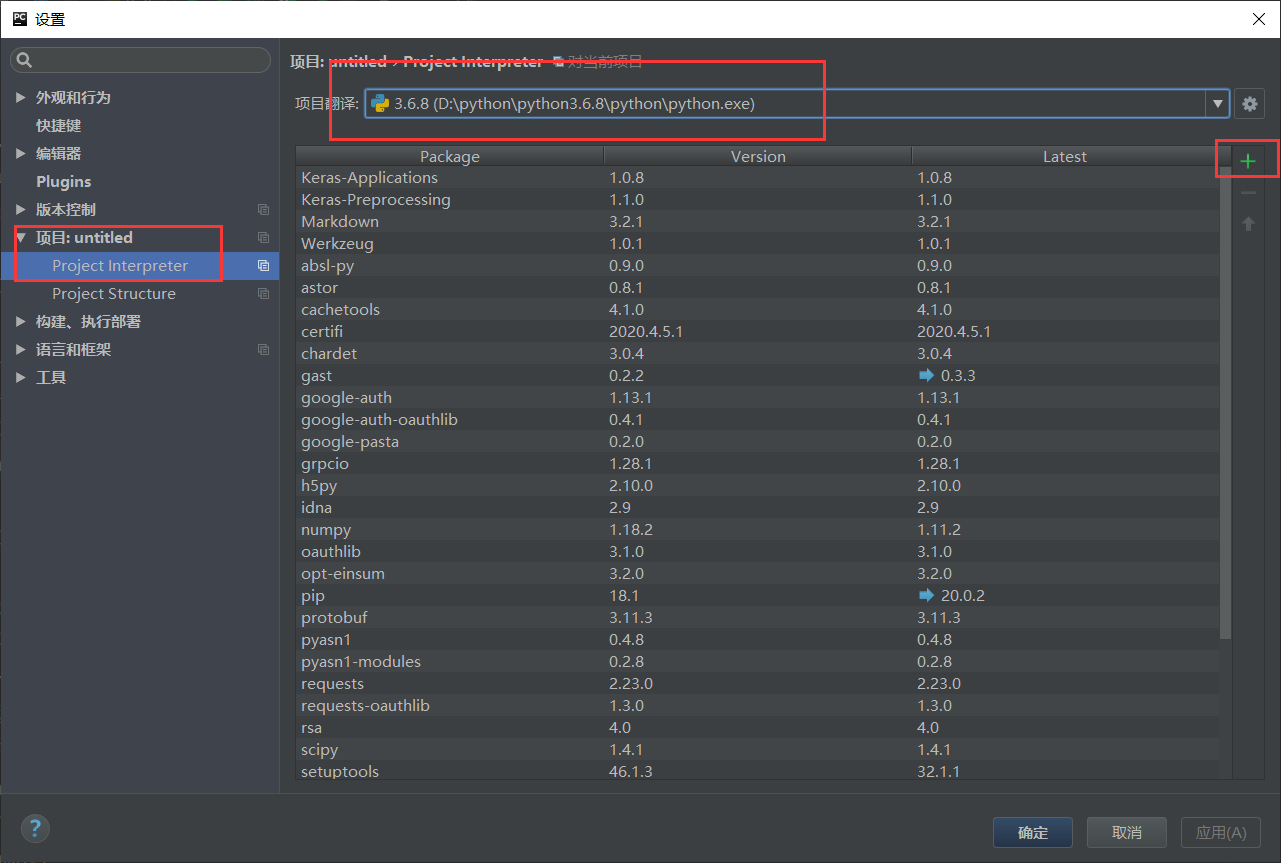1281x863 pixels.
Task: Click update arrow icon in pip row
Action: (x=925, y=596)
